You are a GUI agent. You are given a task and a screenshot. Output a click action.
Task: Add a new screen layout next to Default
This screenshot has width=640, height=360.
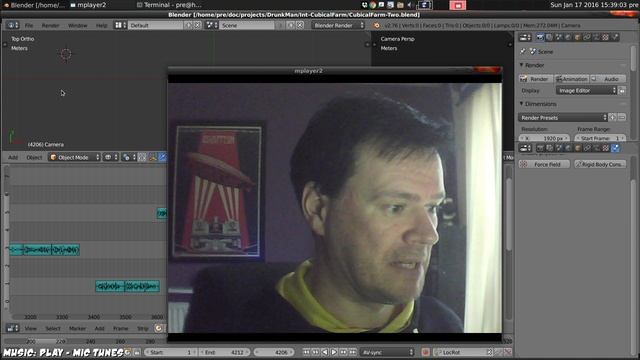188,25
